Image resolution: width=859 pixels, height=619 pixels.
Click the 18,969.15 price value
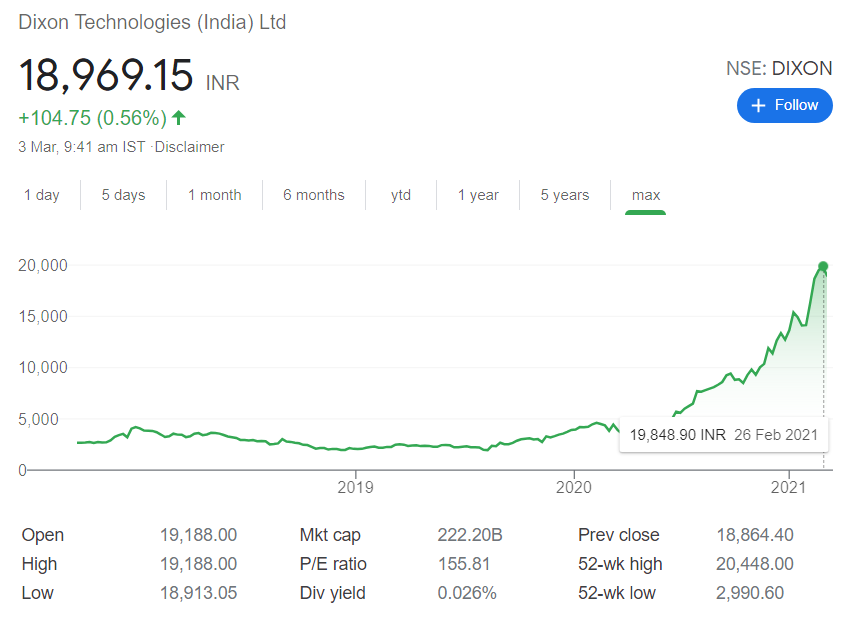(x=106, y=75)
